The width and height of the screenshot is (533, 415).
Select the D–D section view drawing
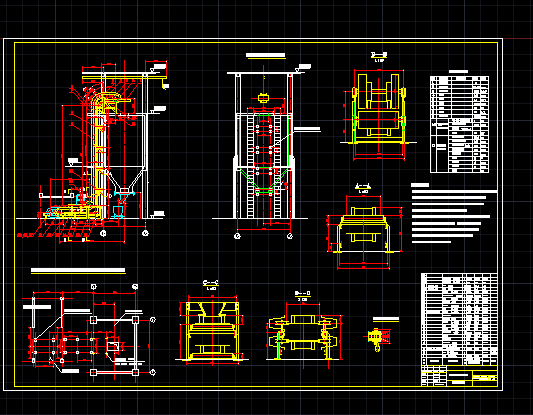pyautogui.click(x=304, y=336)
